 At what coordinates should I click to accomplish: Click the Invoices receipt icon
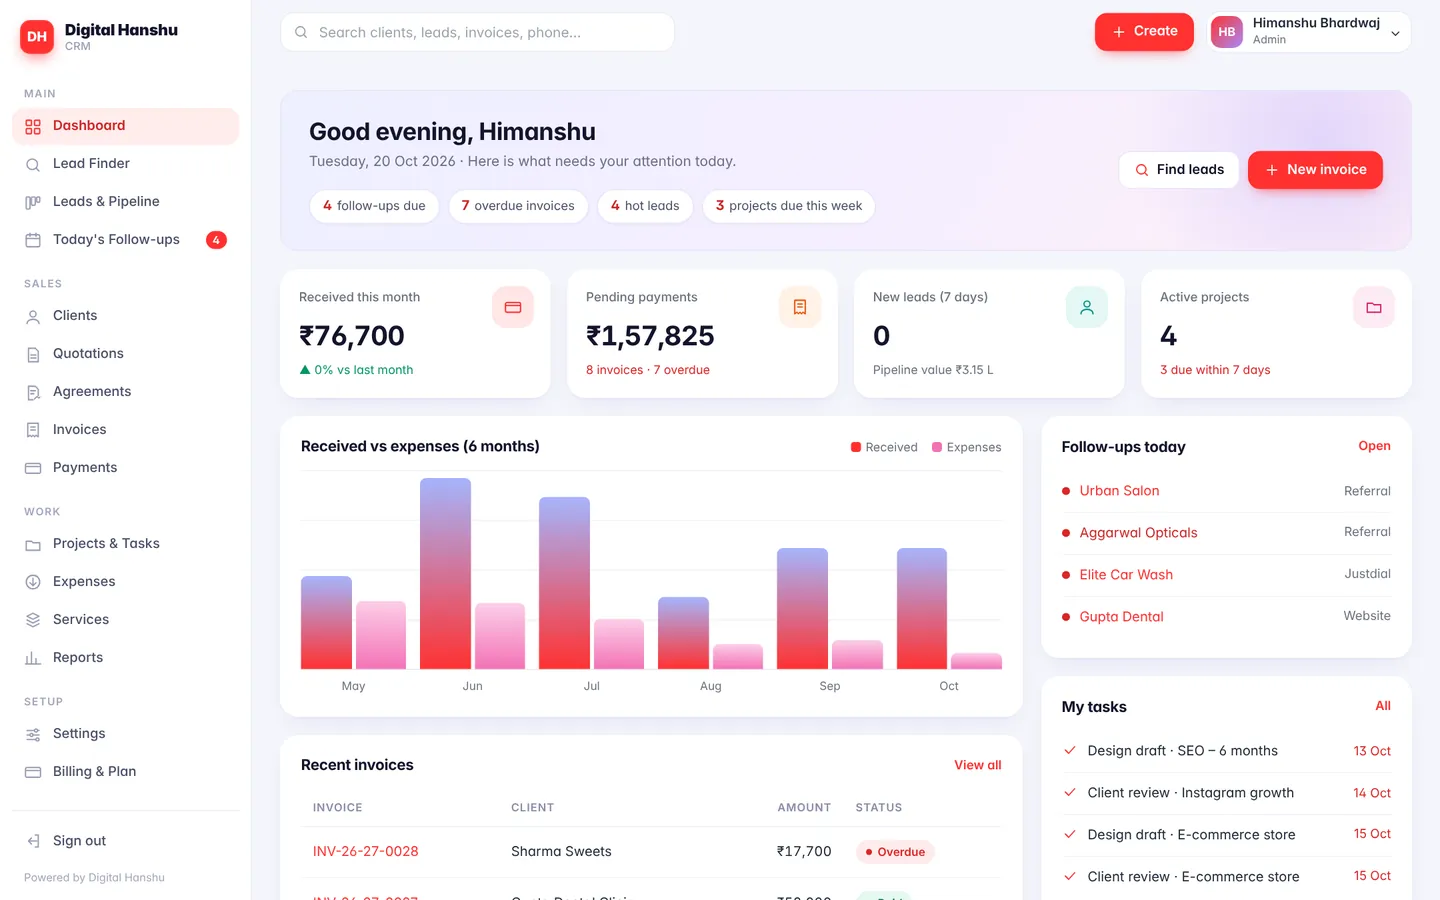[33, 430]
